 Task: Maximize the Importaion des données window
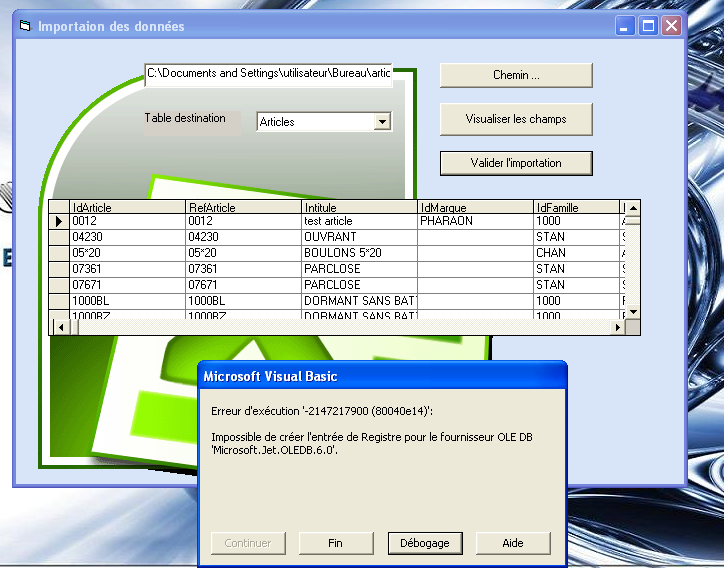point(648,26)
